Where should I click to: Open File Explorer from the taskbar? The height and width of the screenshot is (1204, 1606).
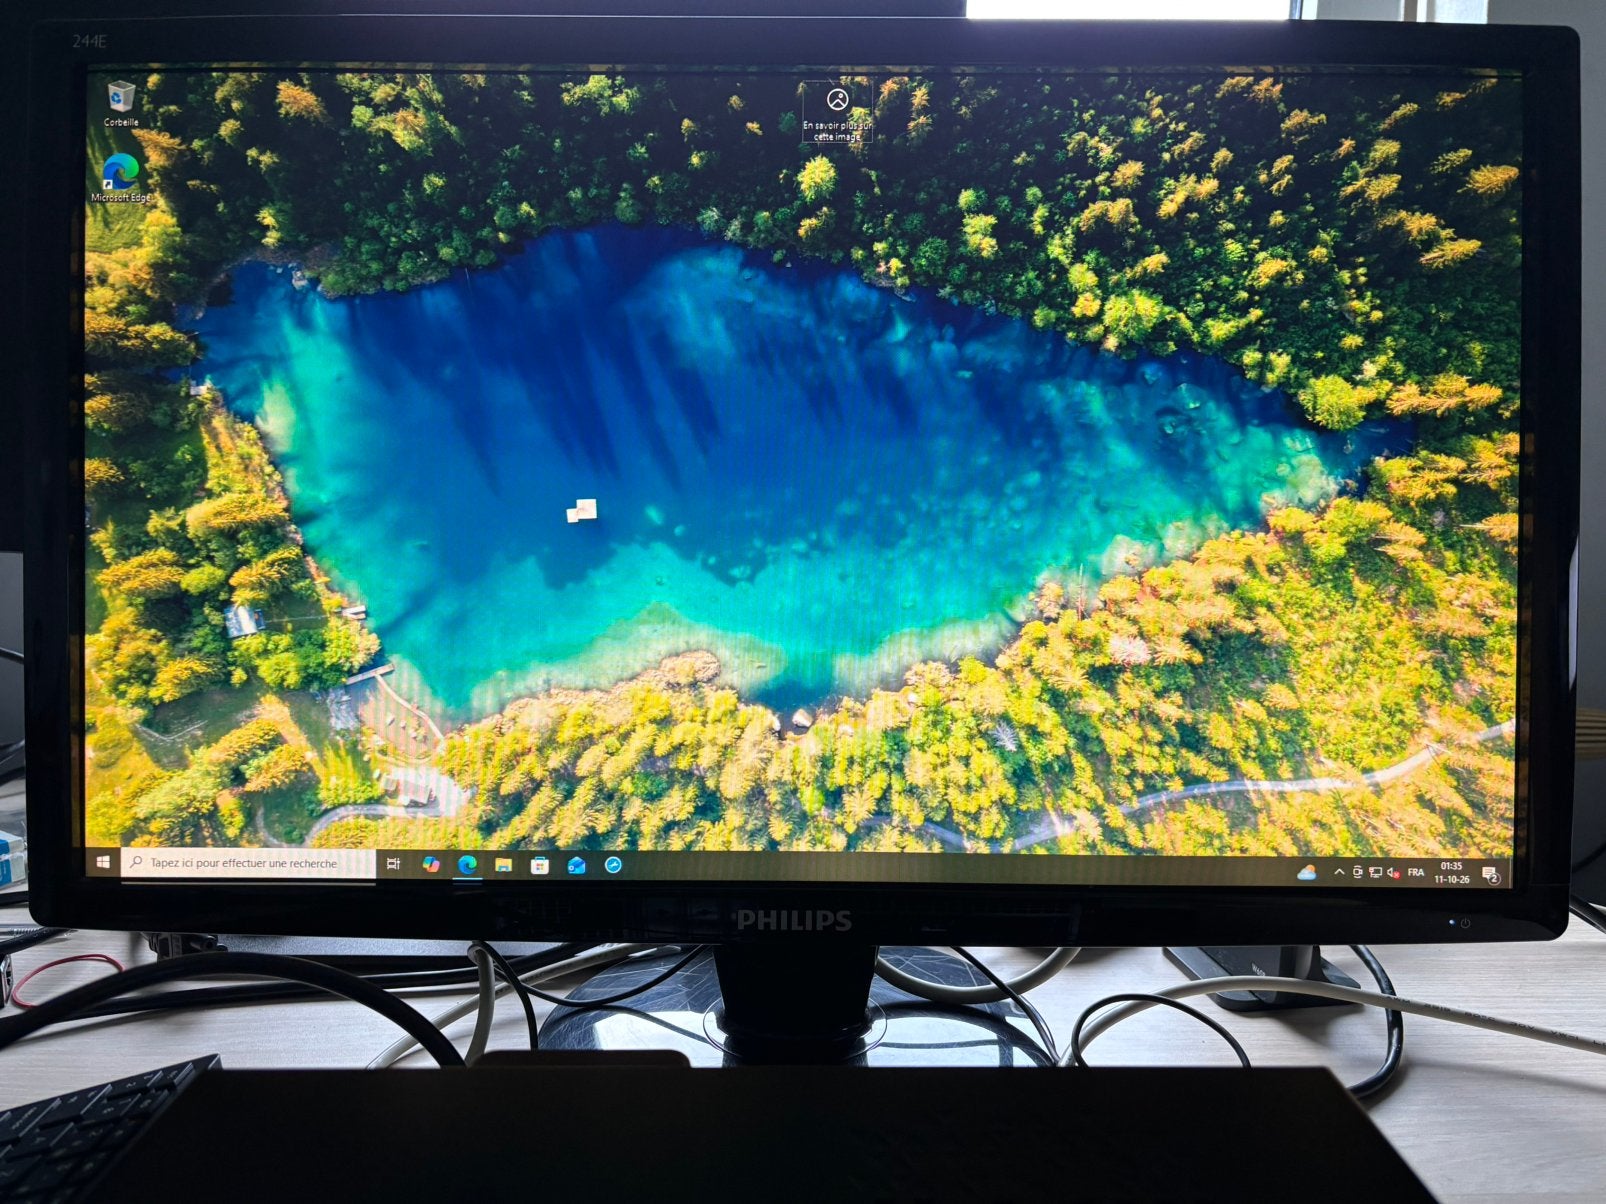coord(503,865)
